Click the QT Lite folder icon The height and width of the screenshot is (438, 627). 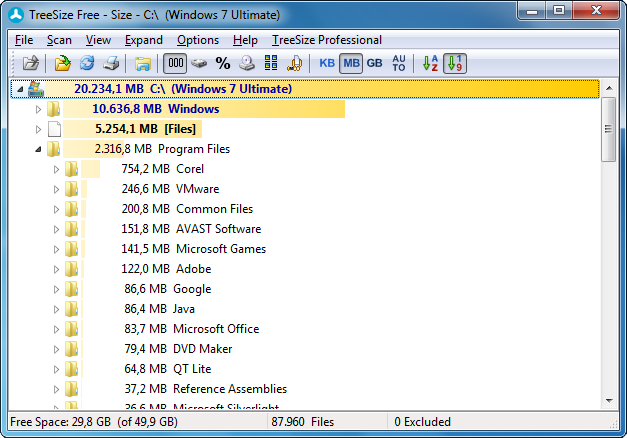pos(72,369)
